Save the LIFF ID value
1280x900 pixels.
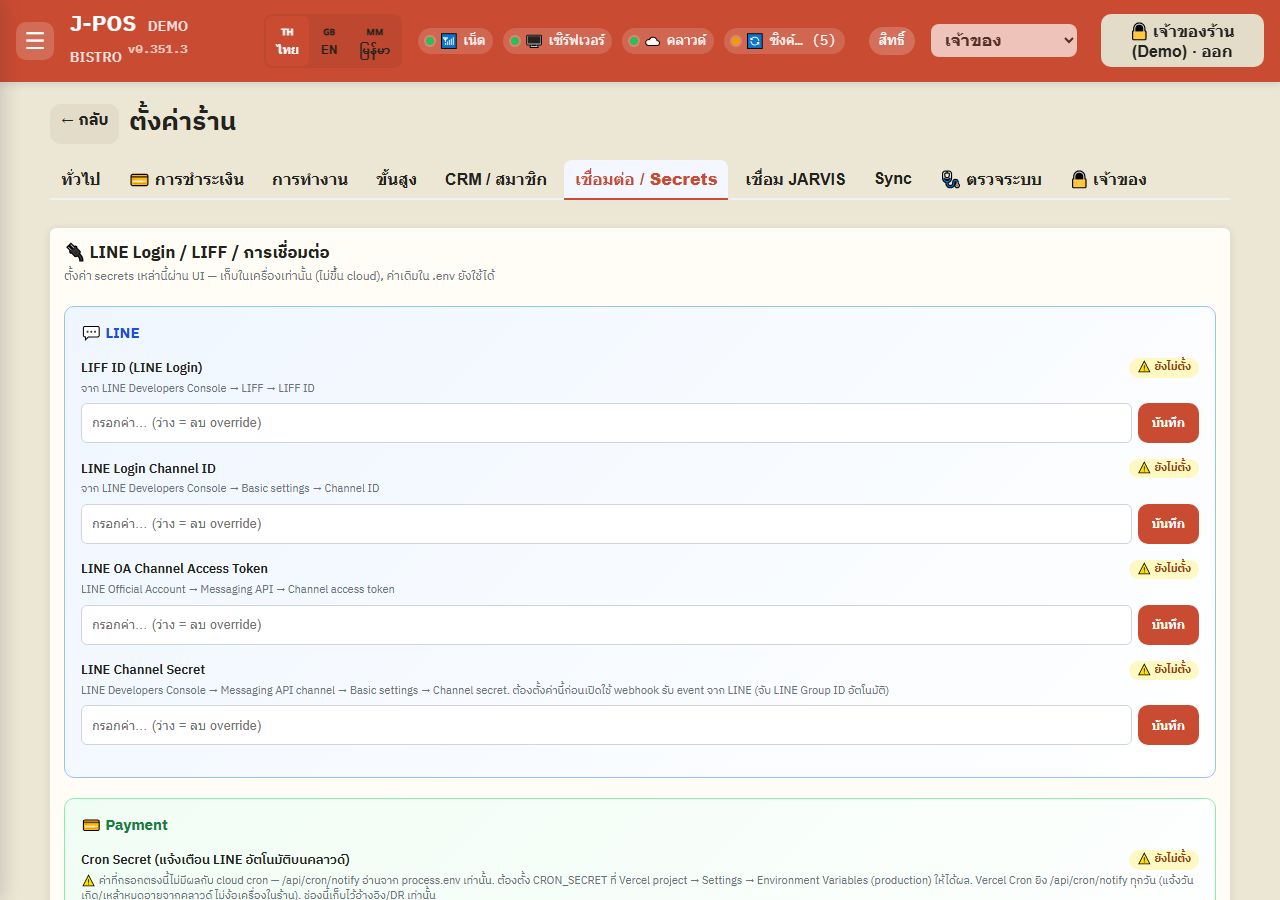[x=1168, y=423]
